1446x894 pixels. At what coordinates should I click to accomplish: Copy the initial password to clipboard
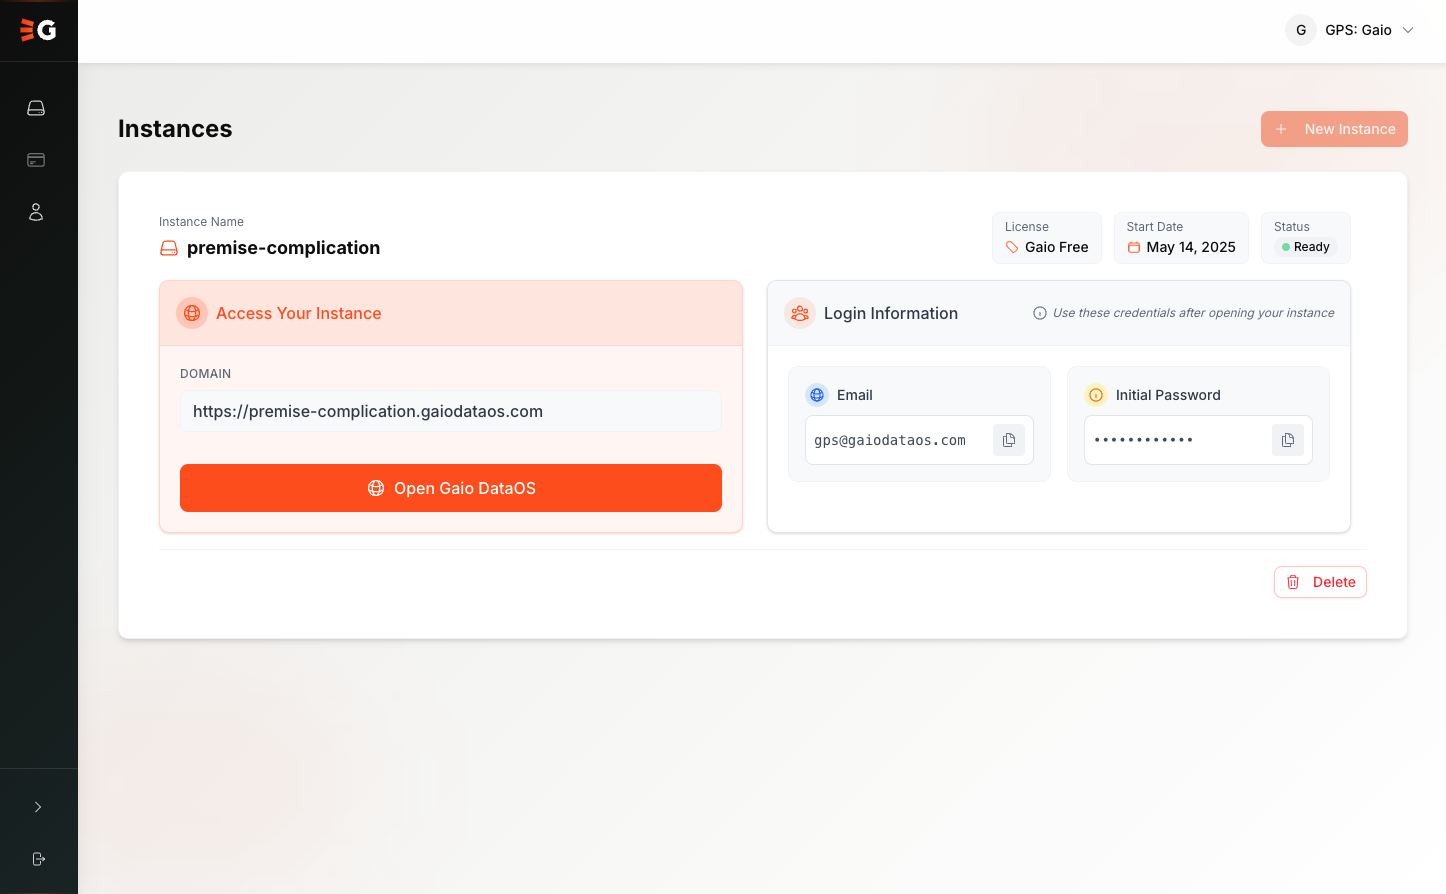(1287, 440)
